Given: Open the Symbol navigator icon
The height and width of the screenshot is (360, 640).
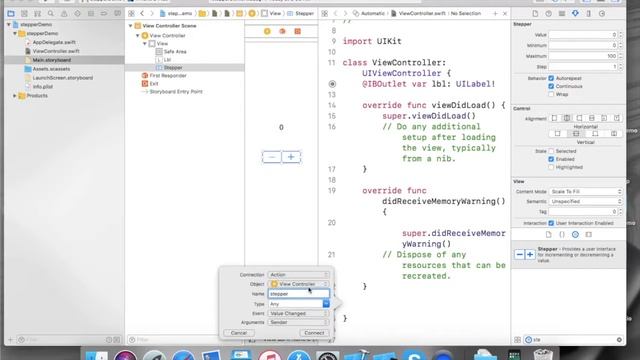Looking at the screenshot, I should pos(37,13).
